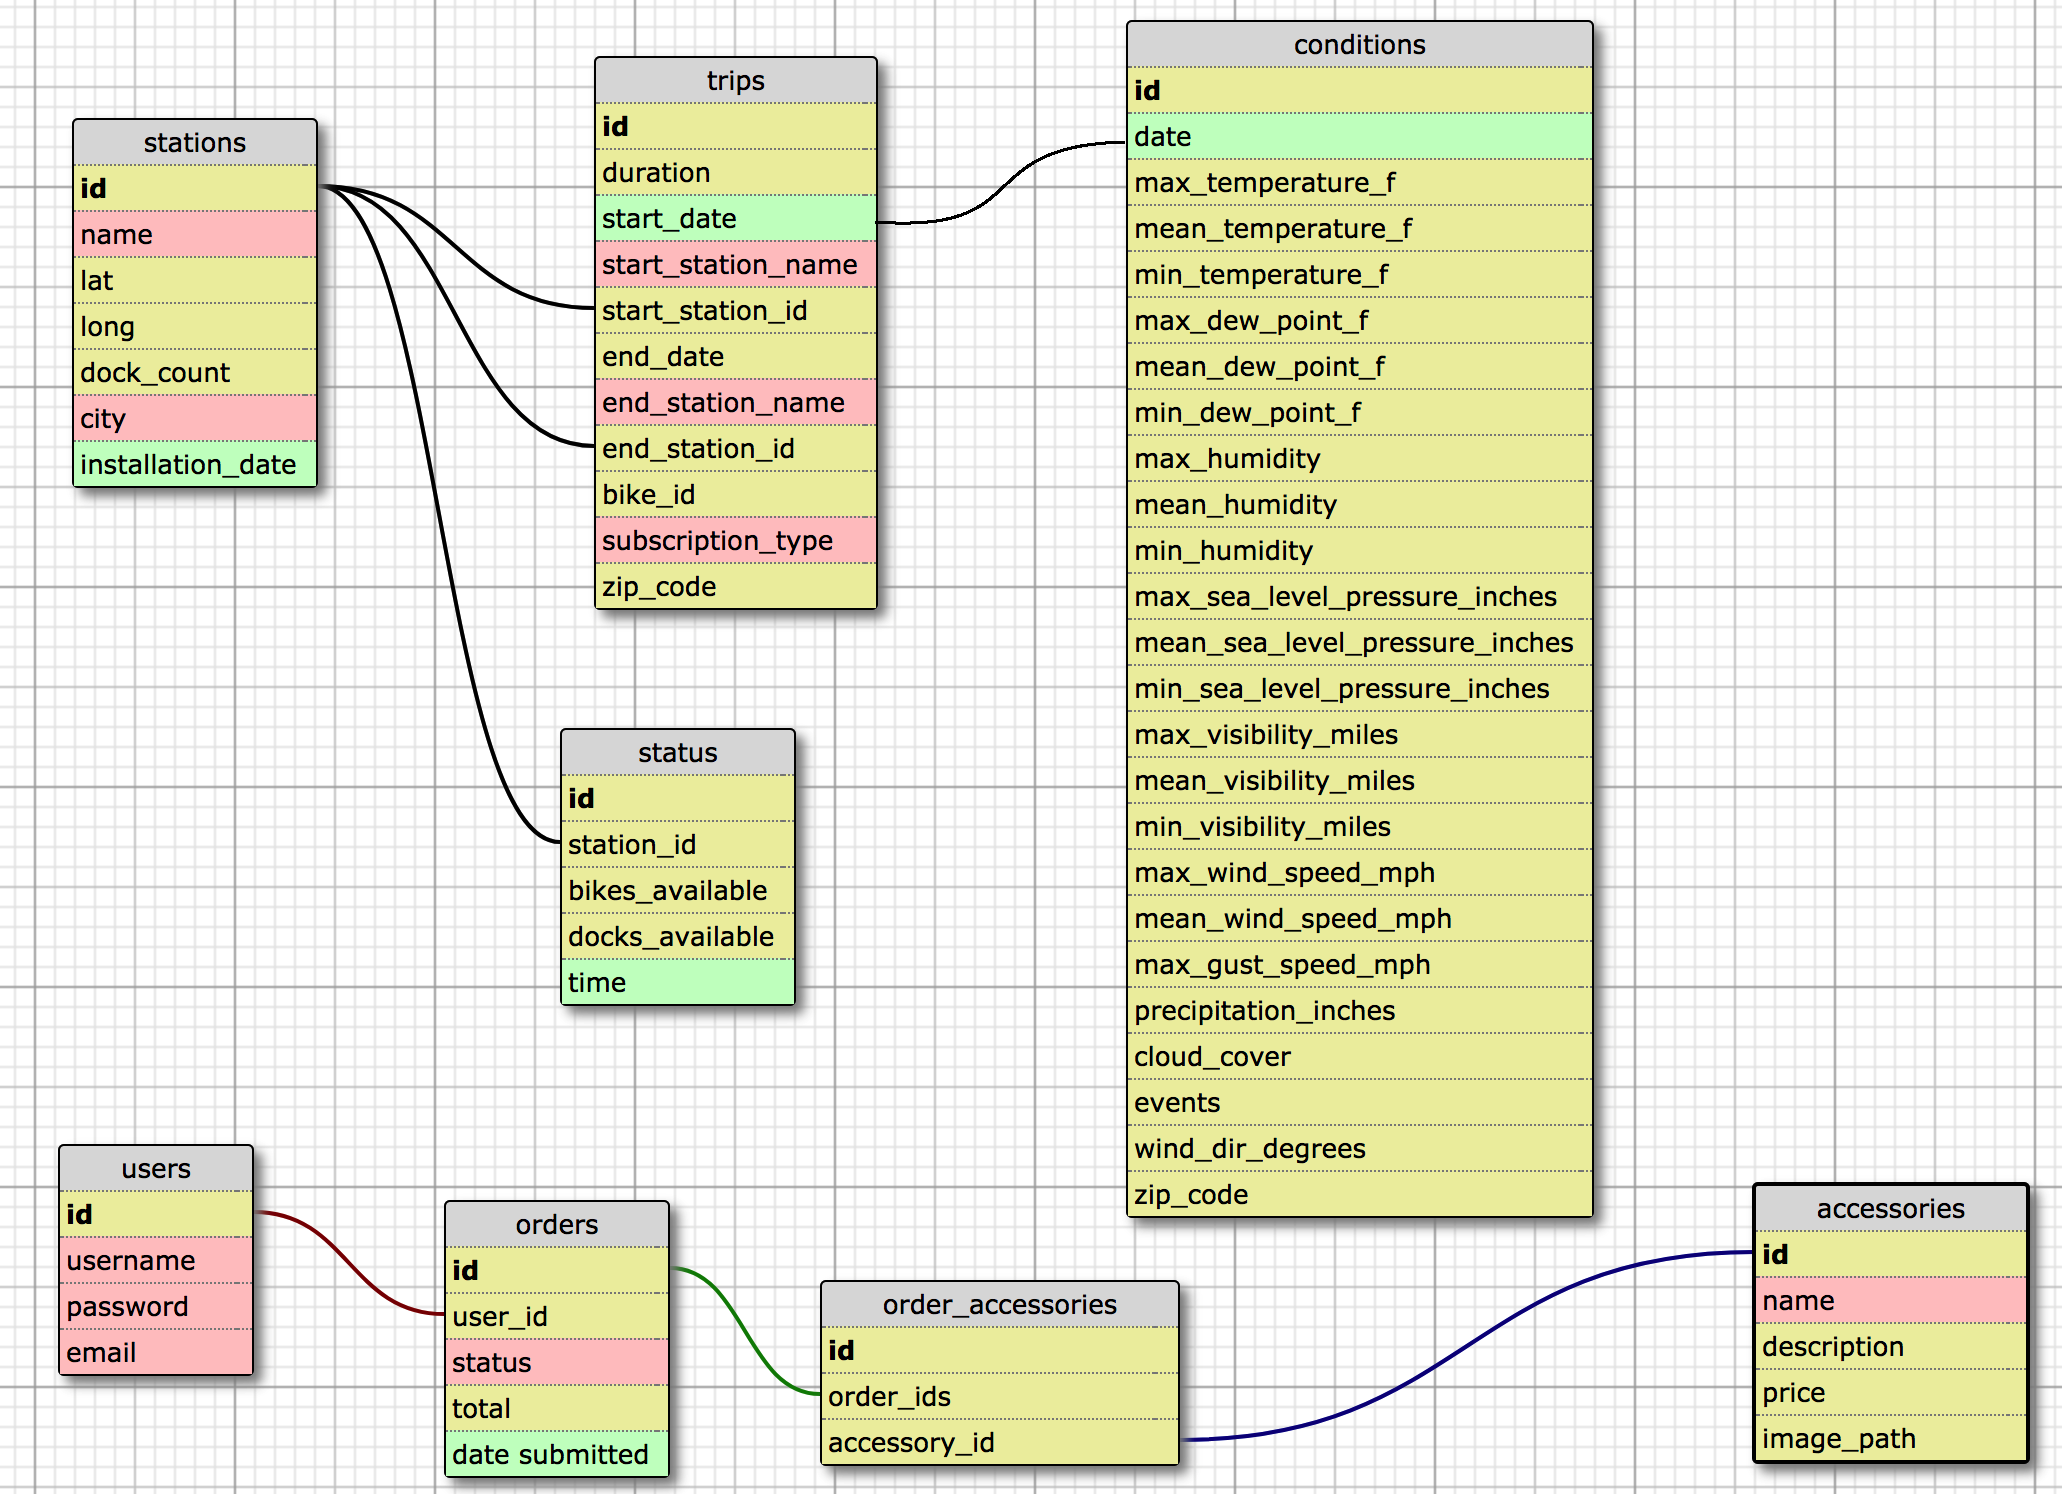Click the accessories table title
The image size is (2062, 1494).
(x=1891, y=1209)
